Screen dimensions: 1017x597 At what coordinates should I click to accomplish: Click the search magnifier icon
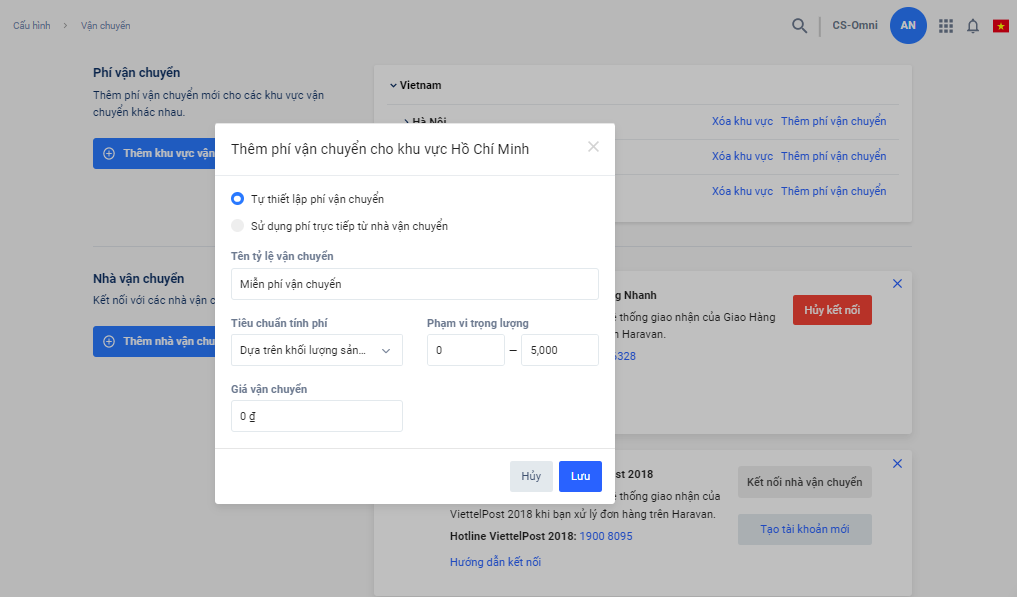799,26
